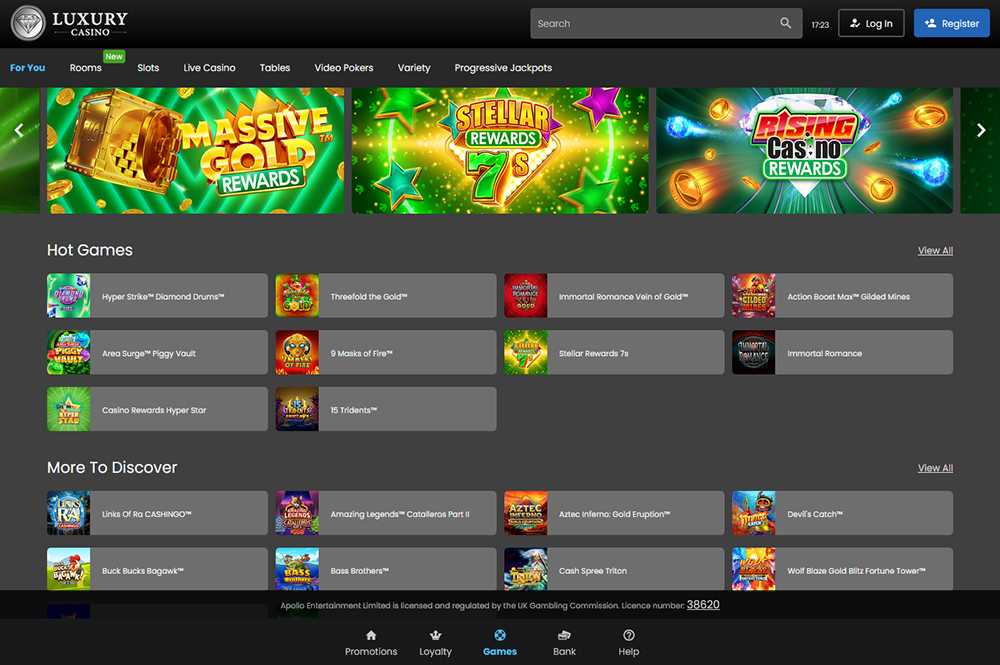View all Hot Games
The width and height of the screenshot is (1000, 665).
[x=935, y=251]
